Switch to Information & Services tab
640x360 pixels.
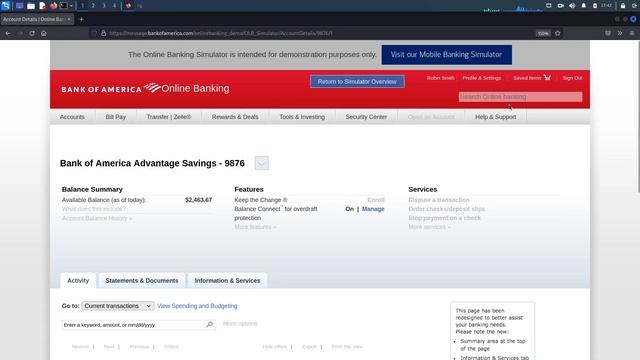pos(227,281)
